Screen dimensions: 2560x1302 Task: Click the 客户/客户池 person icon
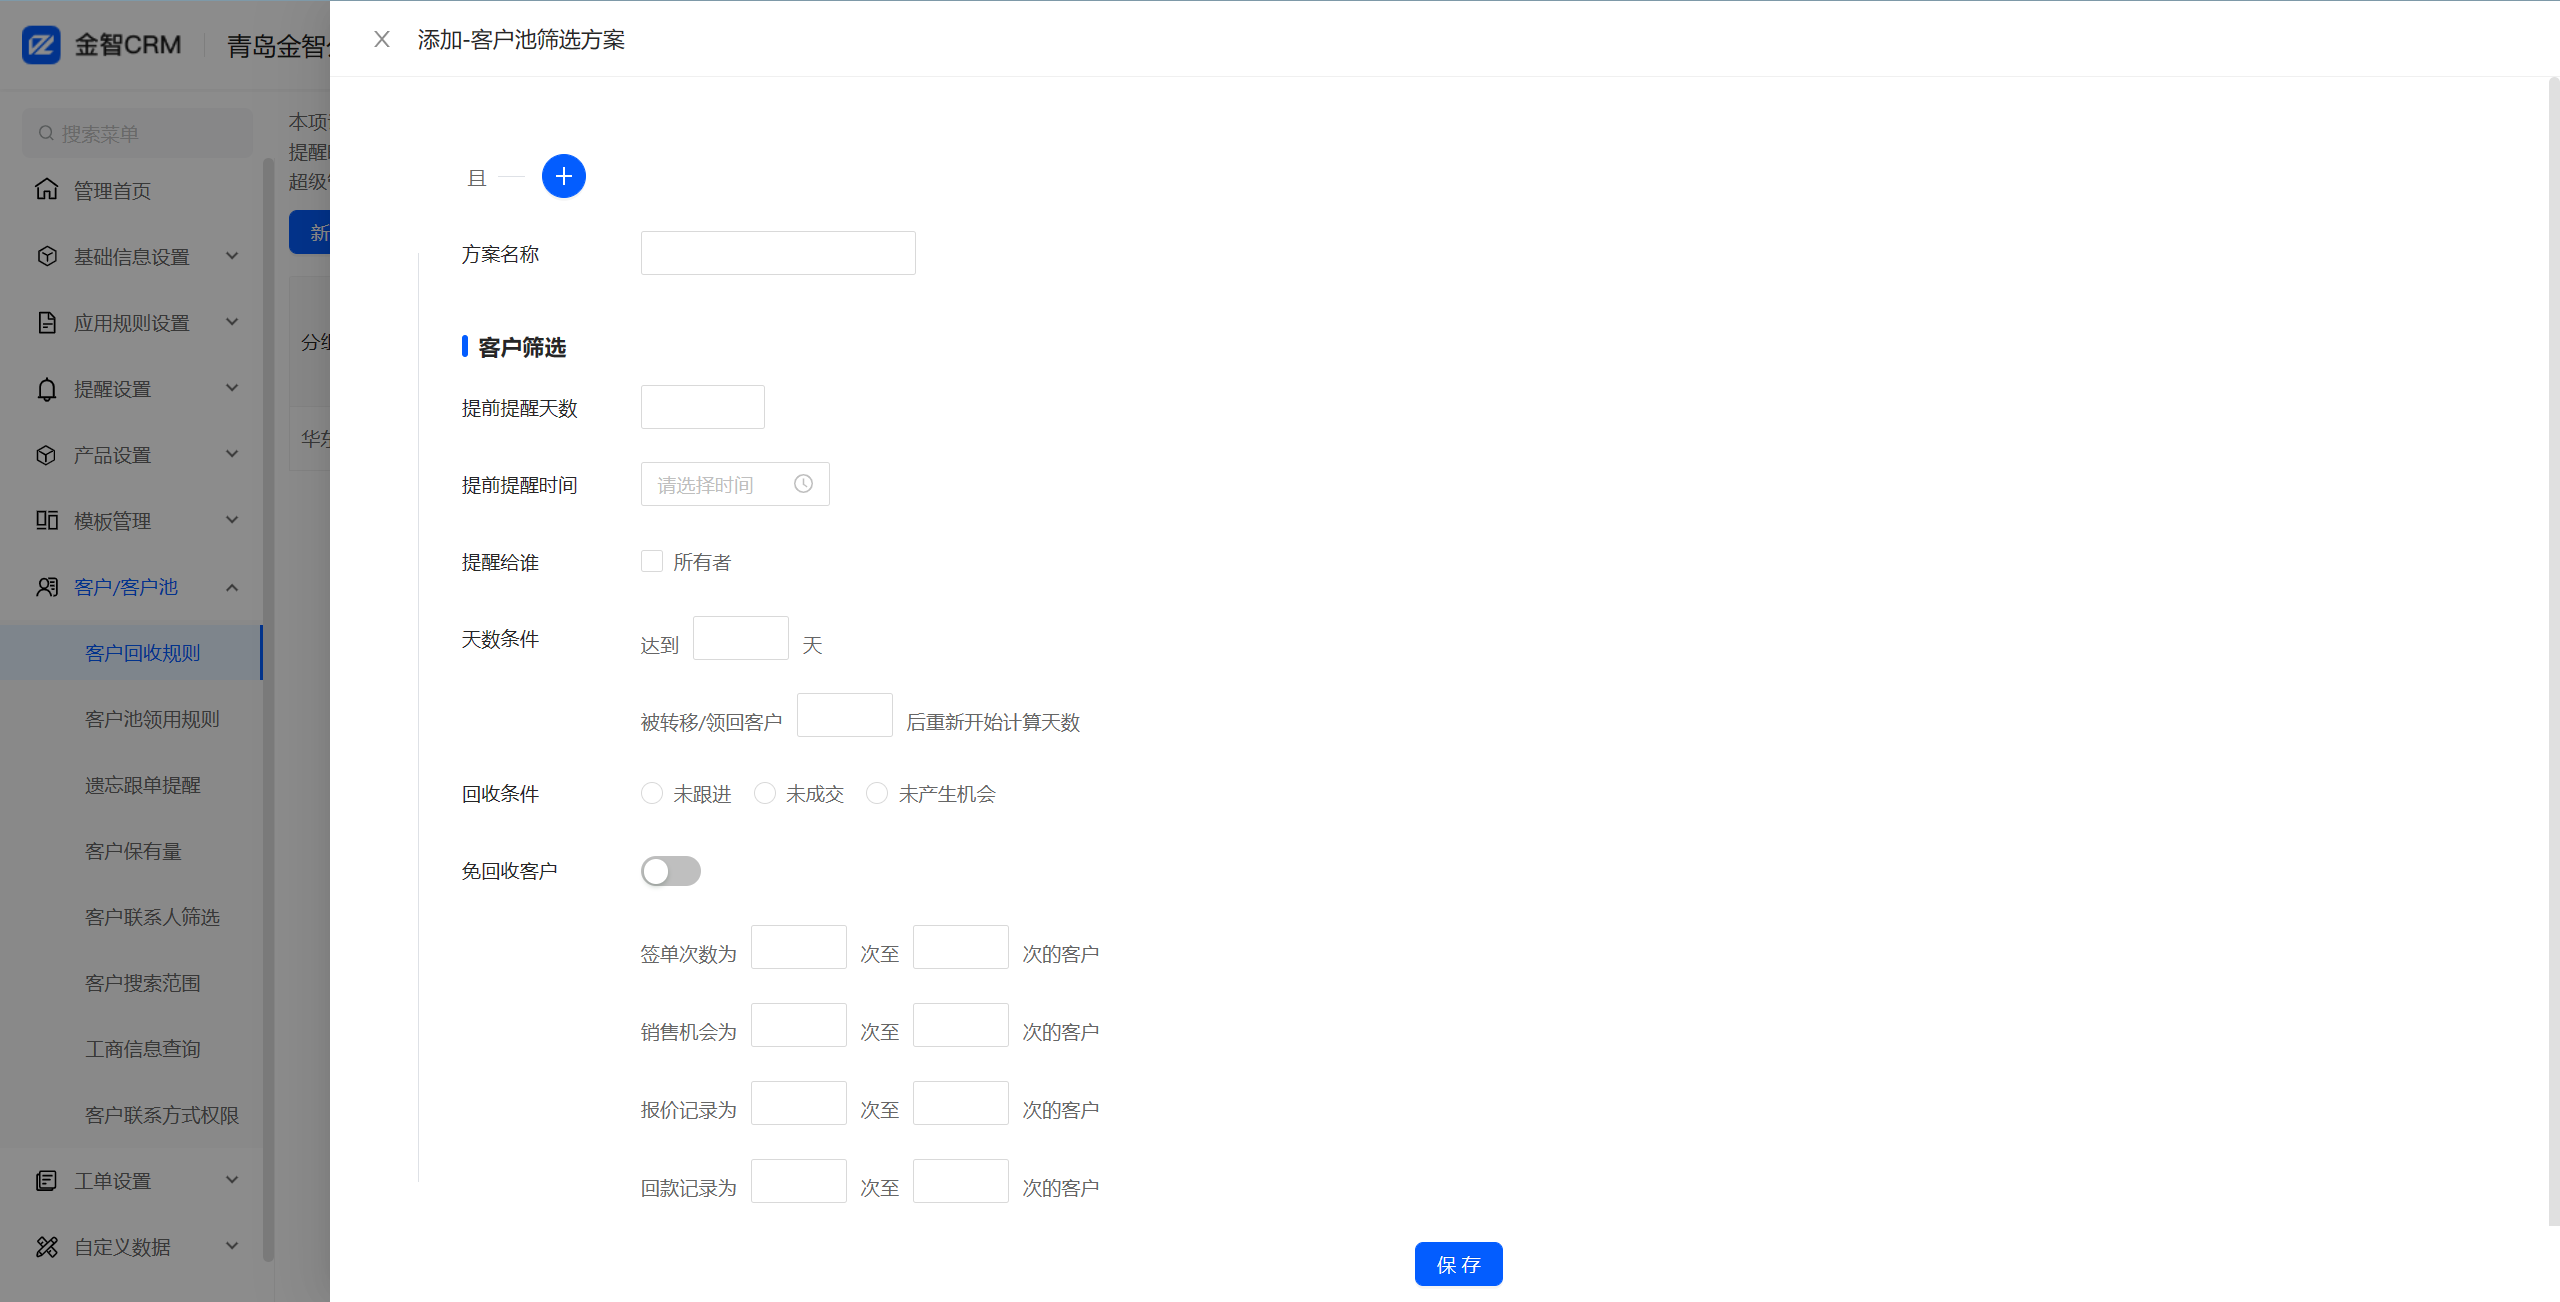(x=47, y=587)
